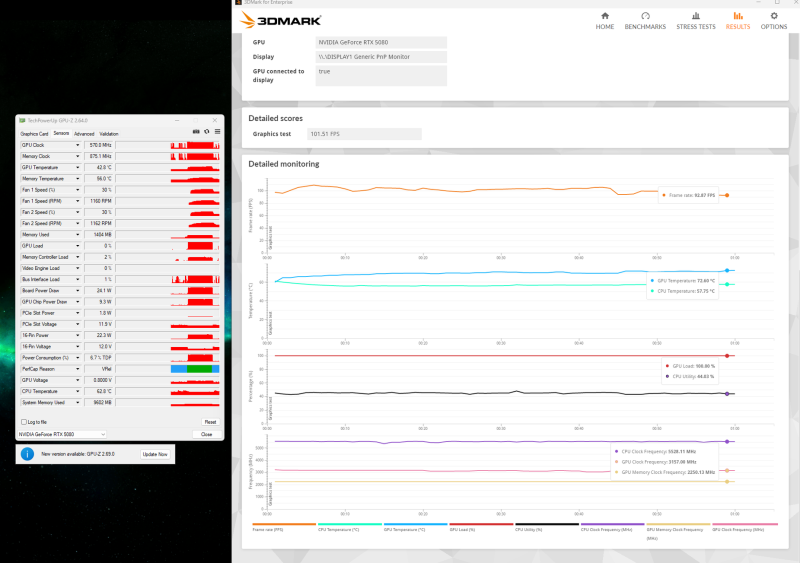
Task: Open the STRESS TESTS section
Action: [696, 21]
